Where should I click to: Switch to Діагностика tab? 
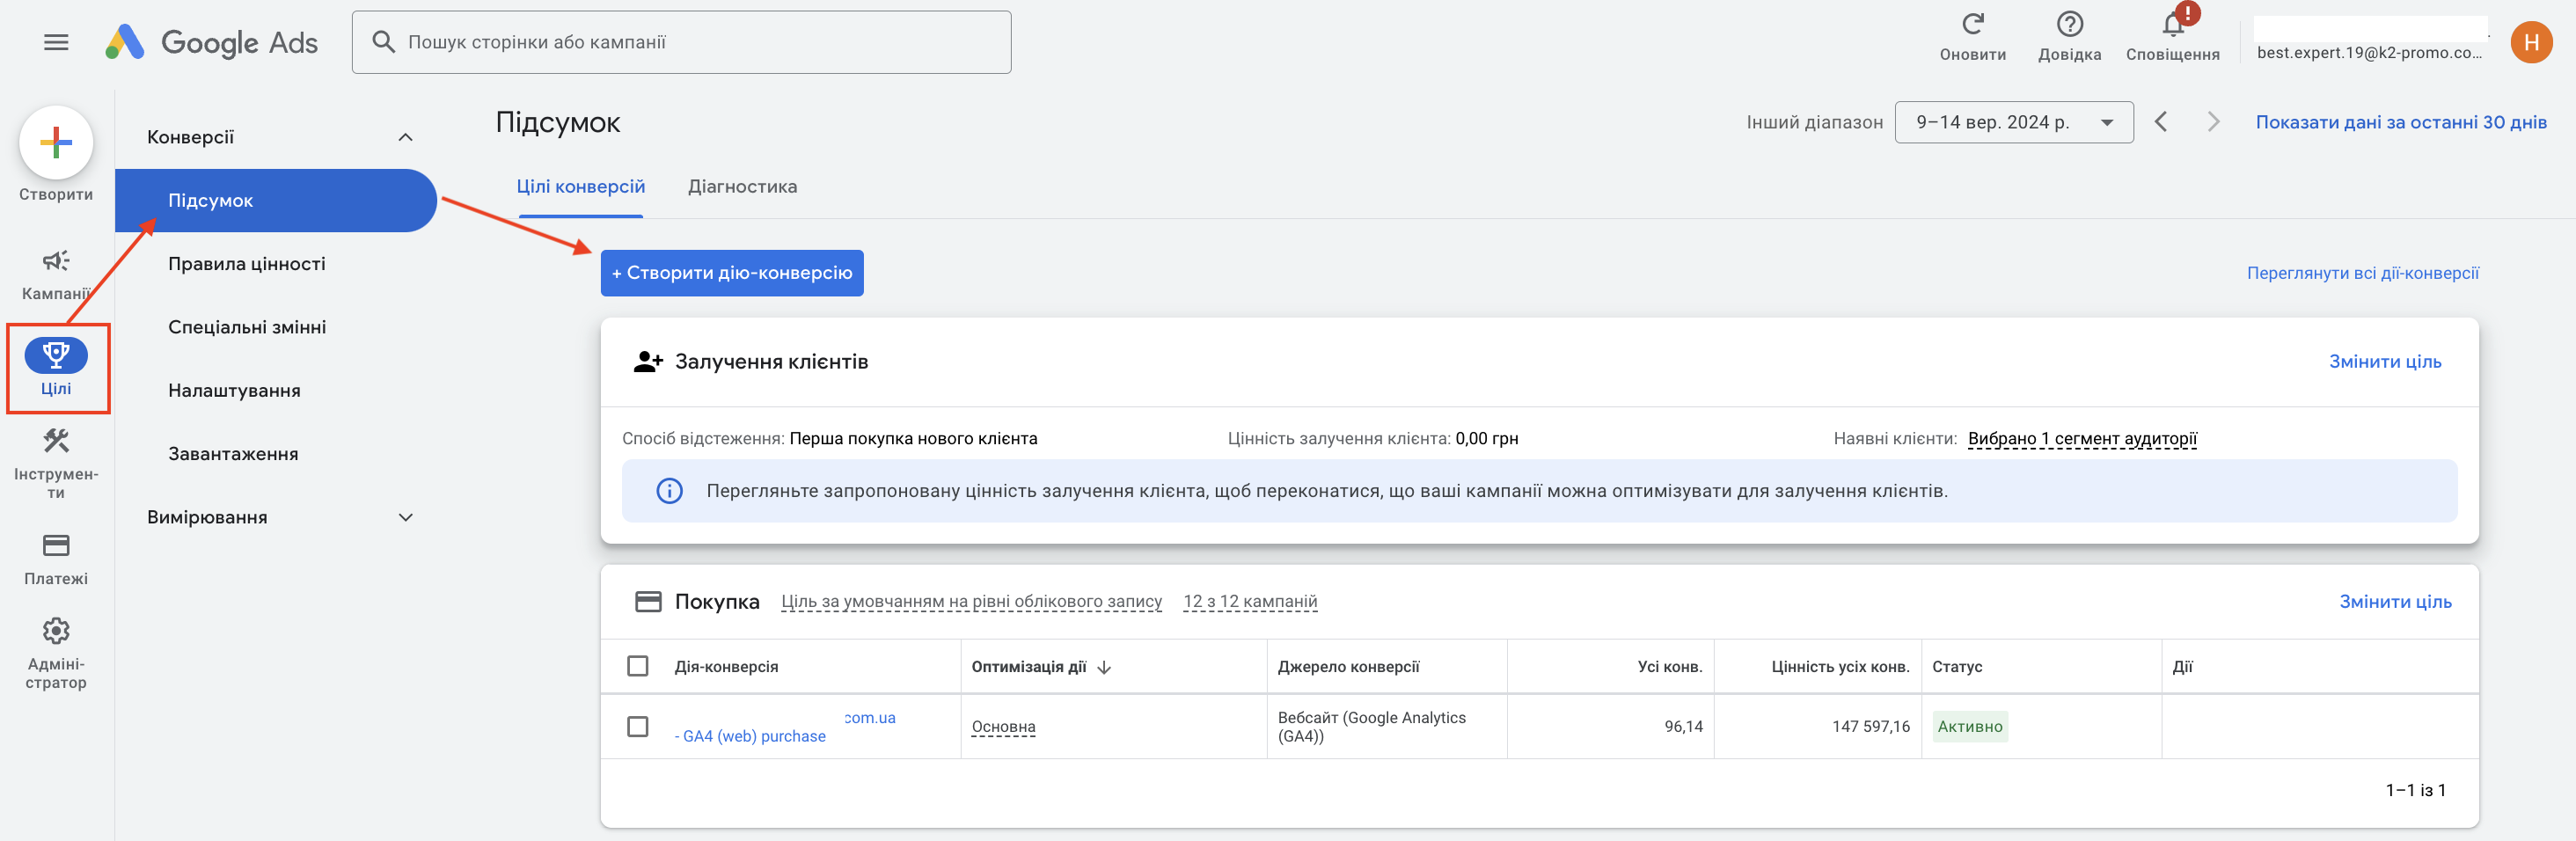click(x=742, y=187)
